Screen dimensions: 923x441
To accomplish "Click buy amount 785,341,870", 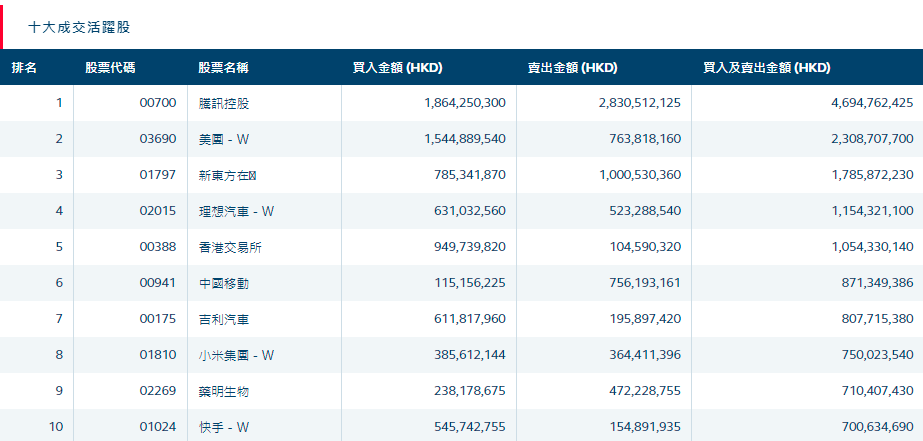I will (x=472, y=175).
